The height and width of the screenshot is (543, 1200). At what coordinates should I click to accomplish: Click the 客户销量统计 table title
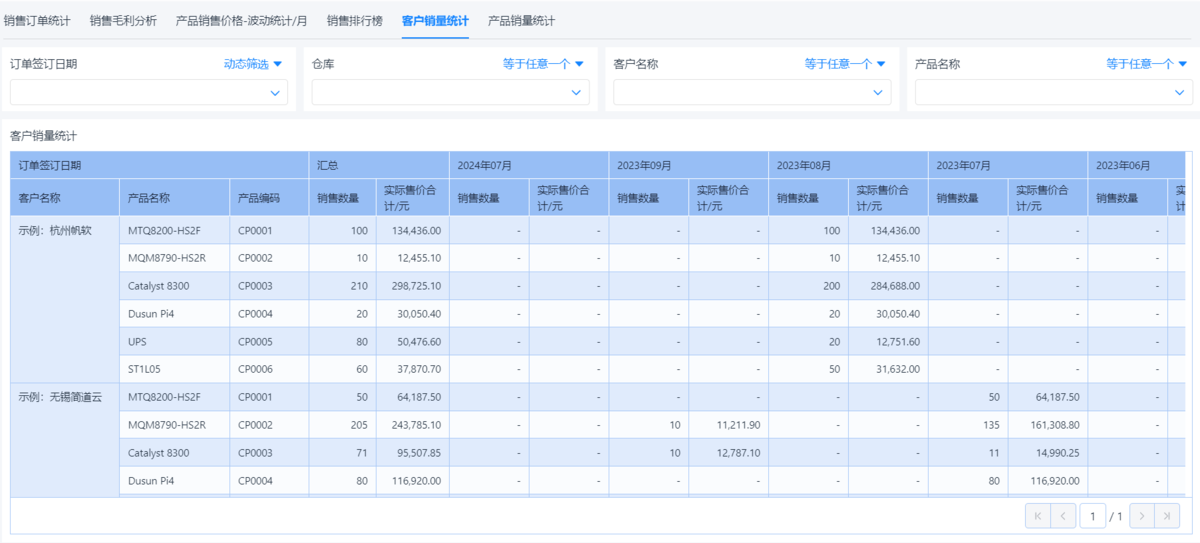click(43, 135)
